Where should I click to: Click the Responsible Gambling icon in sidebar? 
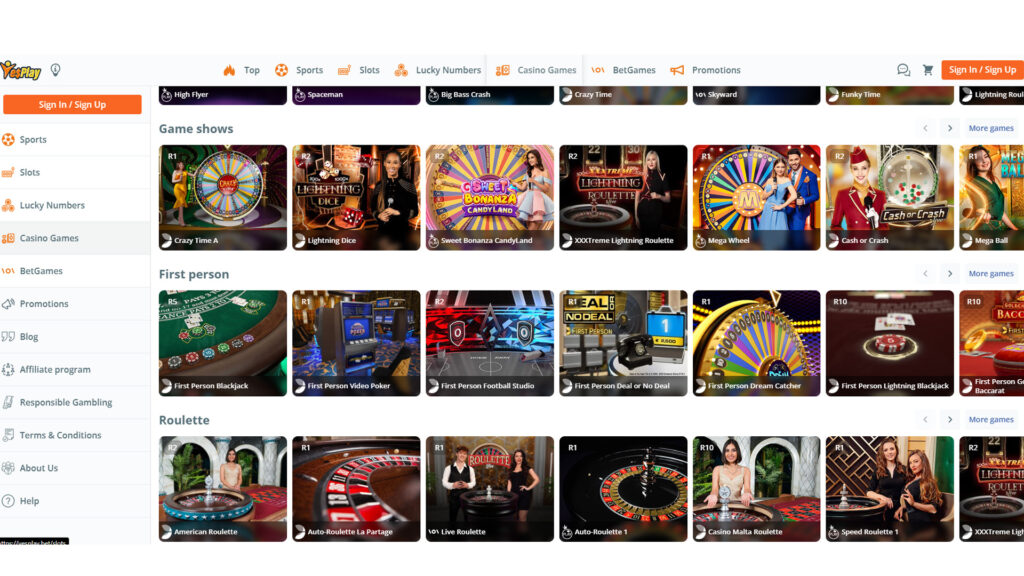(8, 402)
